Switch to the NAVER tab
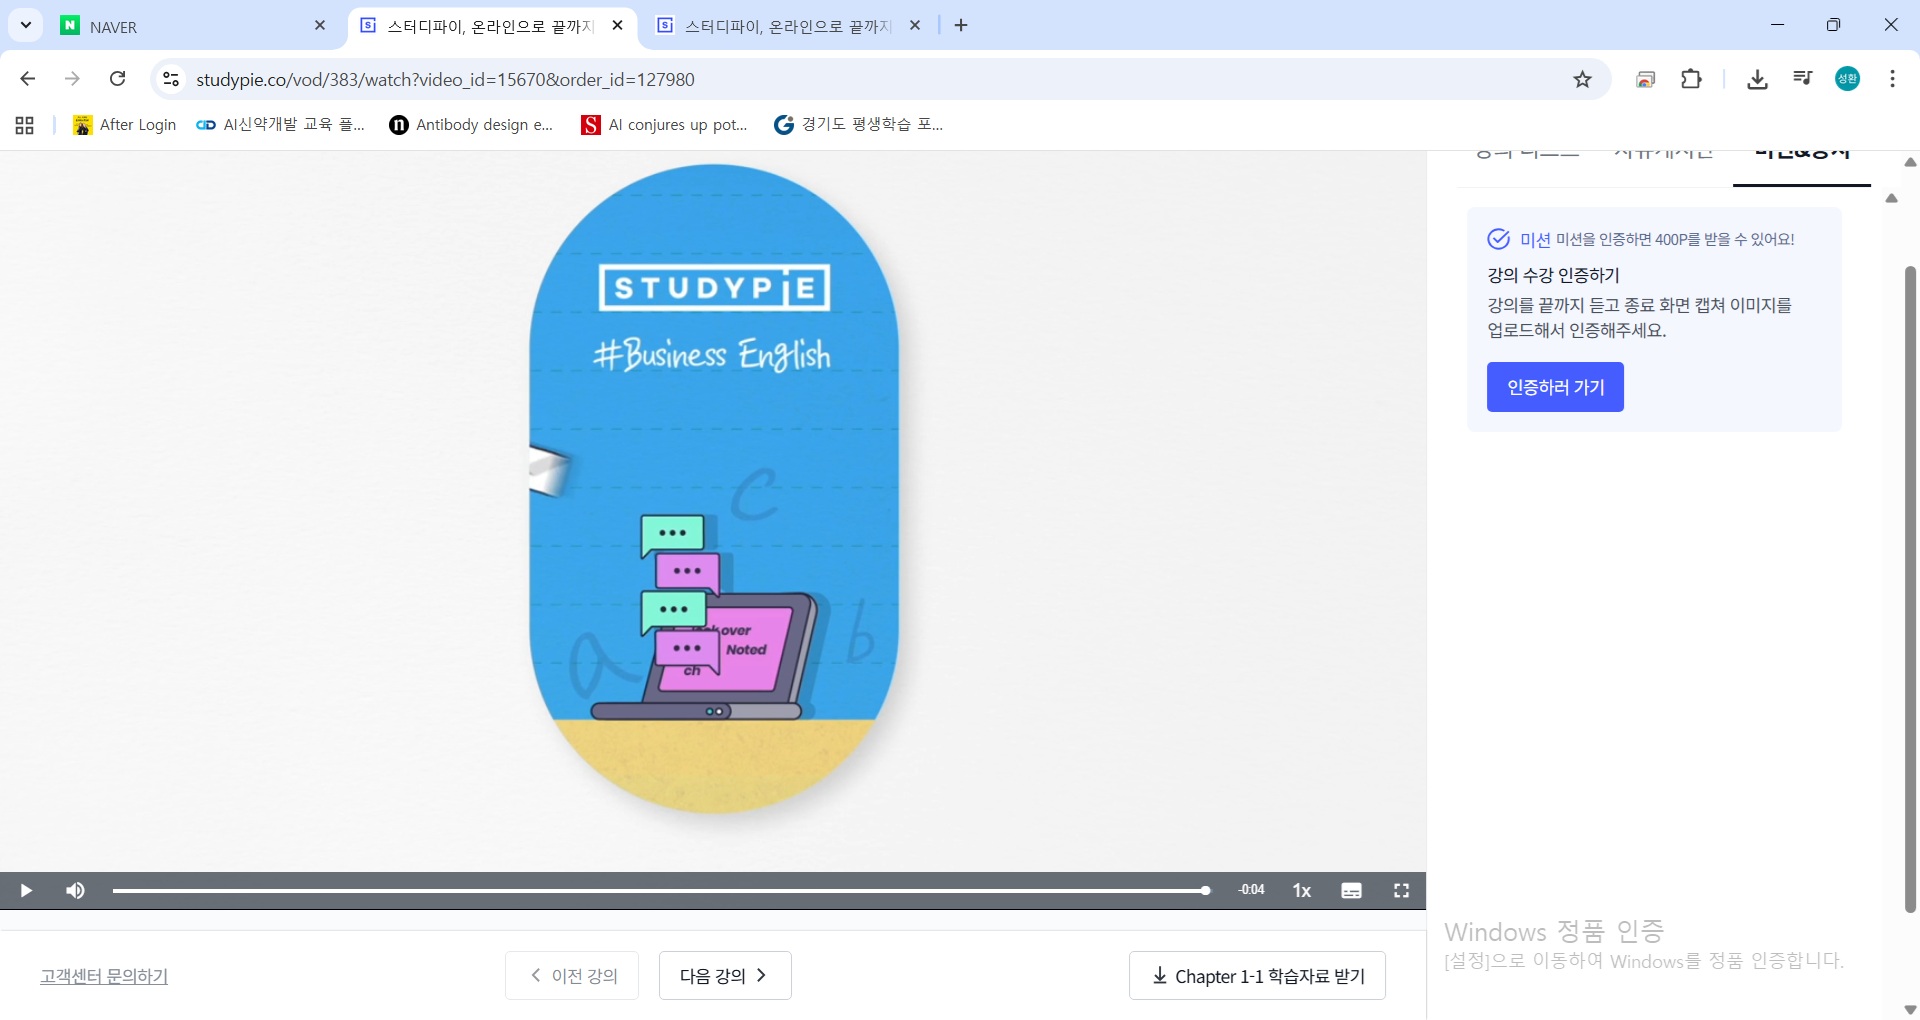The width and height of the screenshot is (1920, 1020). click(x=190, y=27)
